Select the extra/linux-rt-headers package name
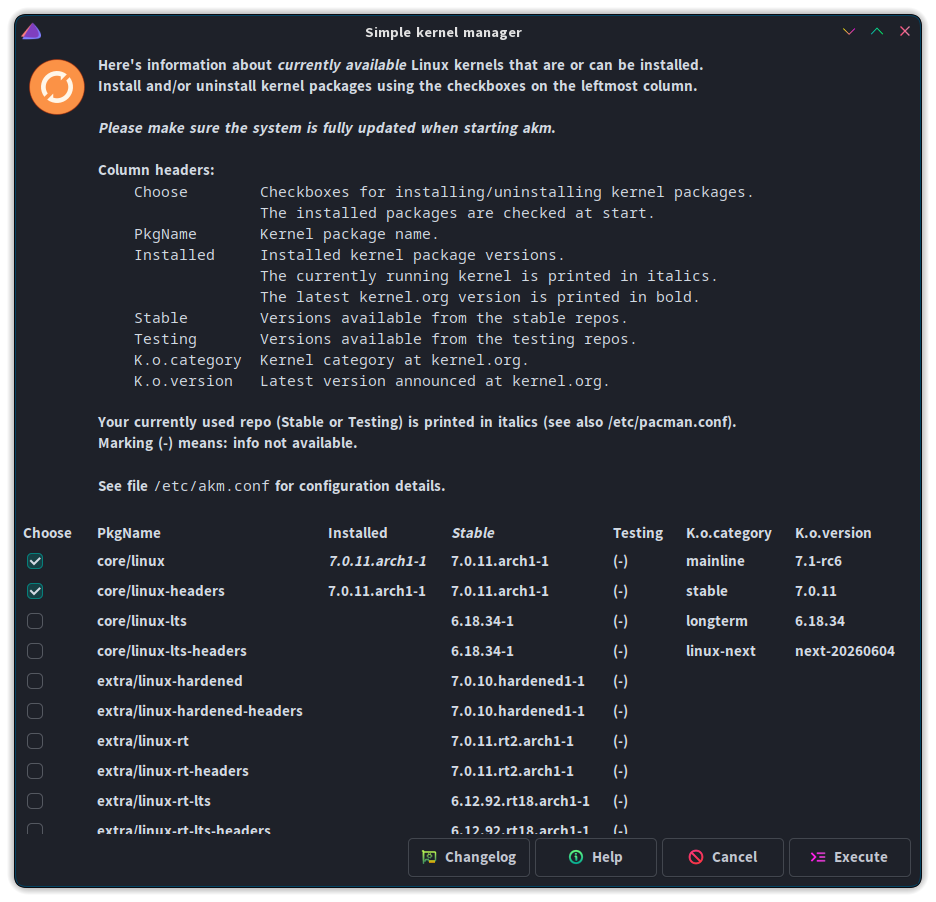This screenshot has width=936, height=902. [173, 771]
